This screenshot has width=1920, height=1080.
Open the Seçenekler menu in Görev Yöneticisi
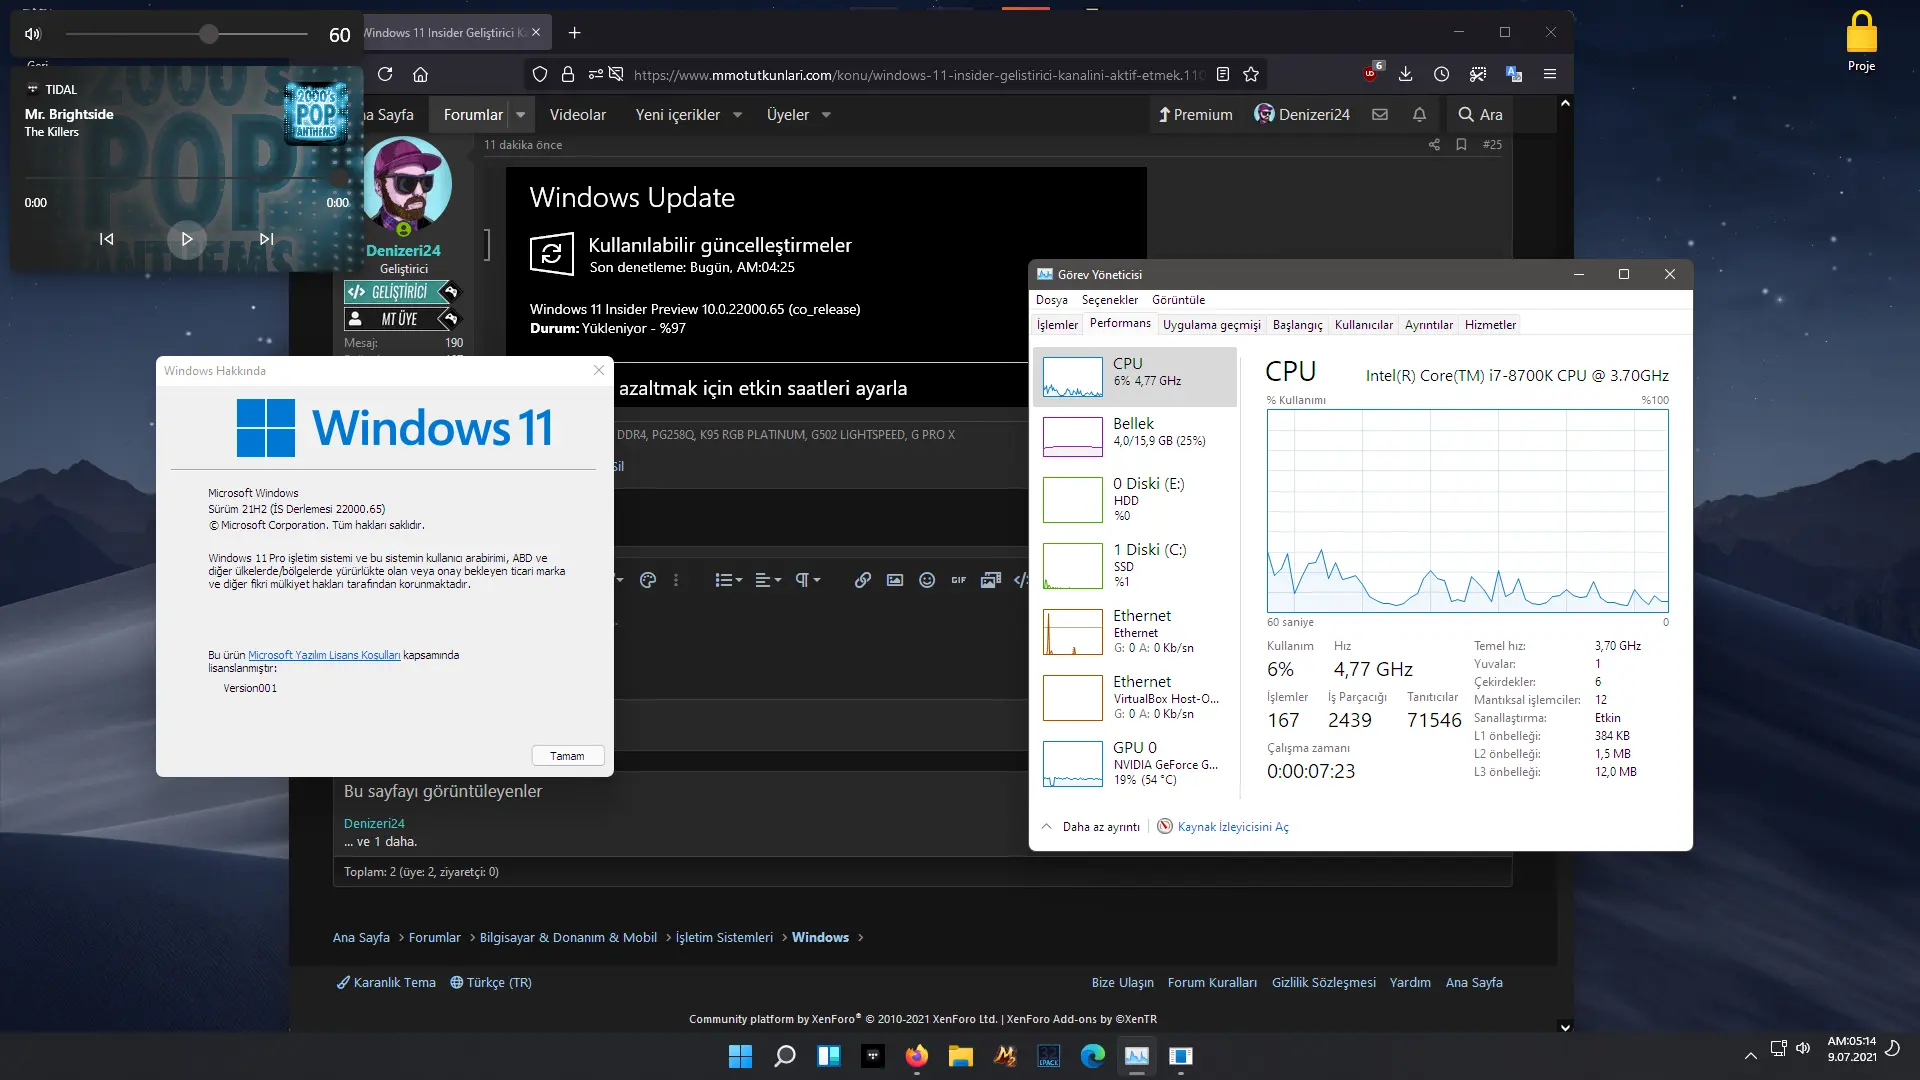tap(1110, 300)
